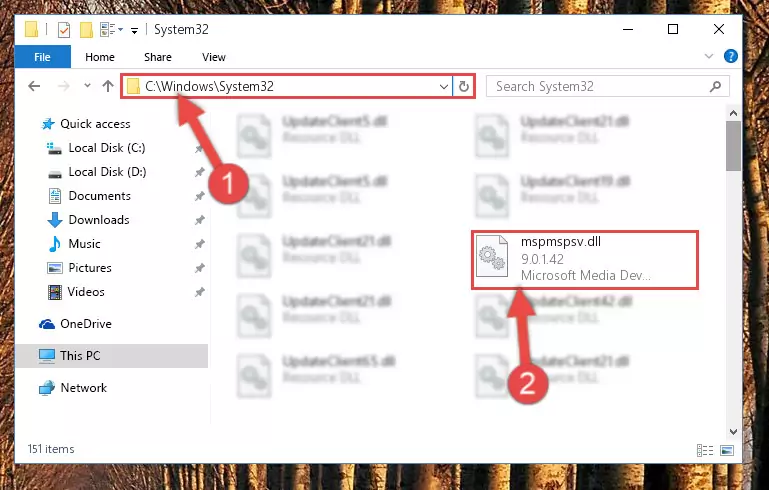
Task: Open Local Disk (C:) in sidebar
Action: coord(106,148)
